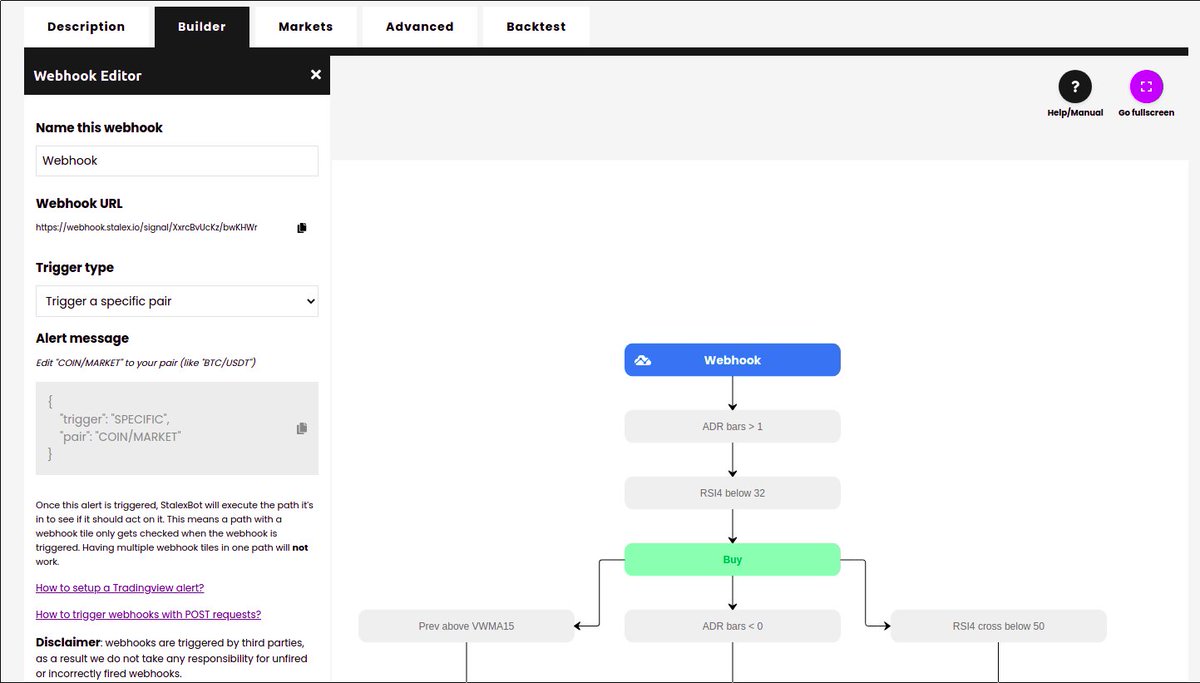Click the 'Webhook Editor' panel title
This screenshot has height=683, width=1200.
(88, 75)
